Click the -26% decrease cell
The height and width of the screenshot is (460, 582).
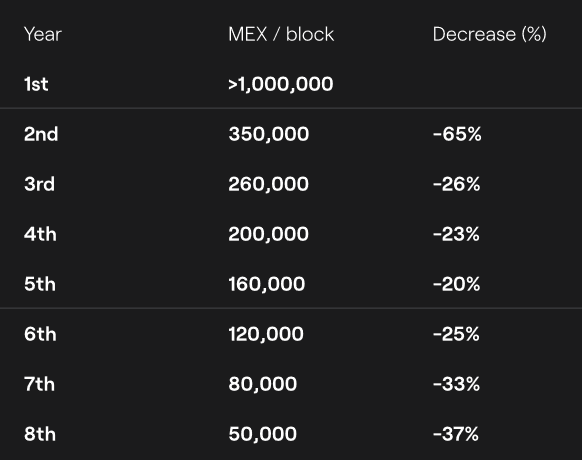point(457,184)
